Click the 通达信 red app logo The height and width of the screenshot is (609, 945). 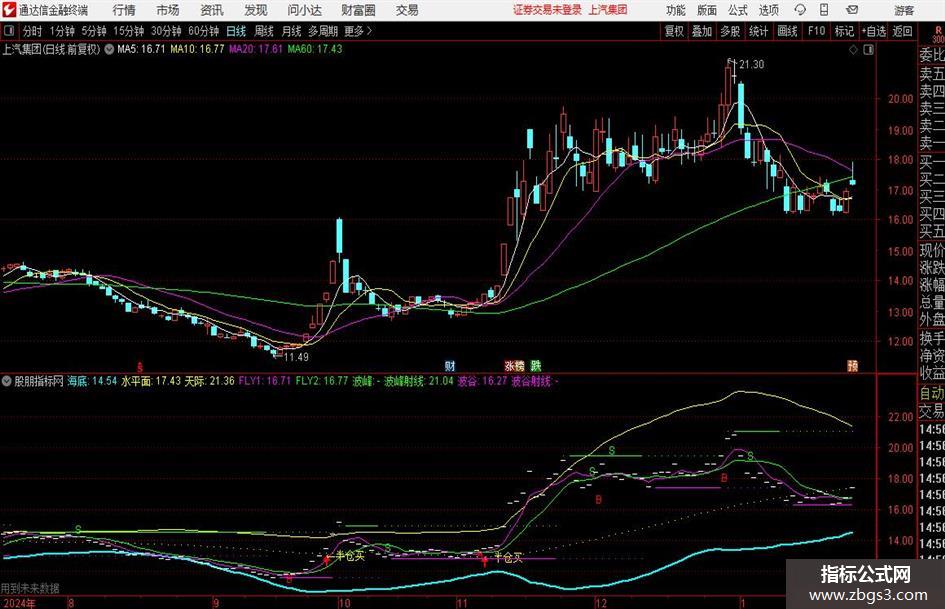pos(9,10)
